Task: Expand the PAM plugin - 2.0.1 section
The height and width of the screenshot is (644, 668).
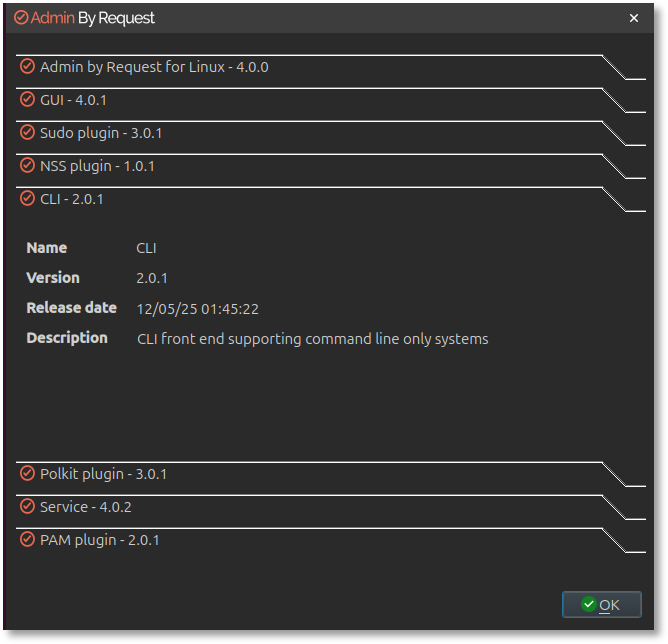Action: (100, 540)
